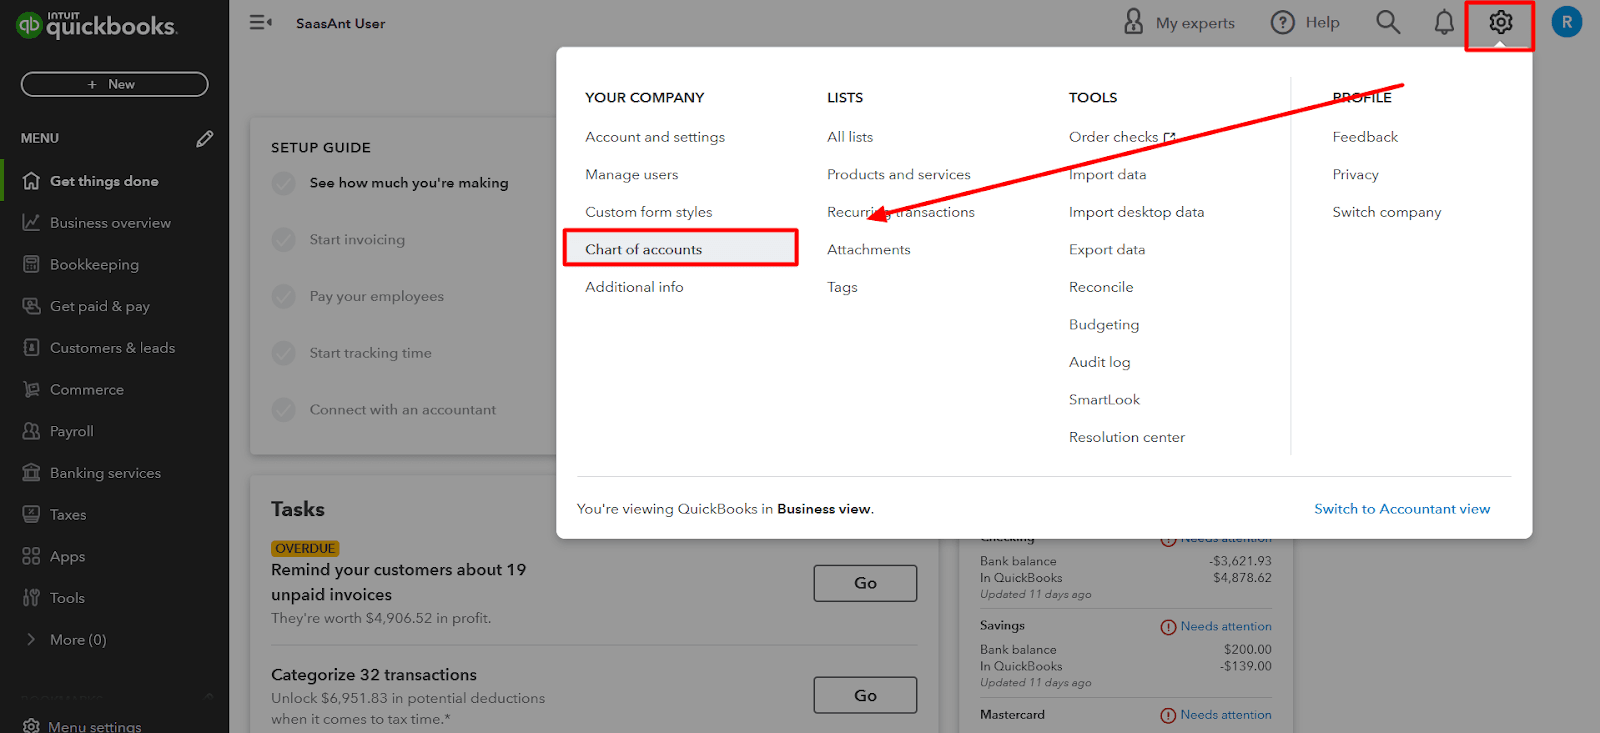Screen dimensions: 1600x733
Task: Open the Settings gear icon
Action: (x=1500, y=22)
